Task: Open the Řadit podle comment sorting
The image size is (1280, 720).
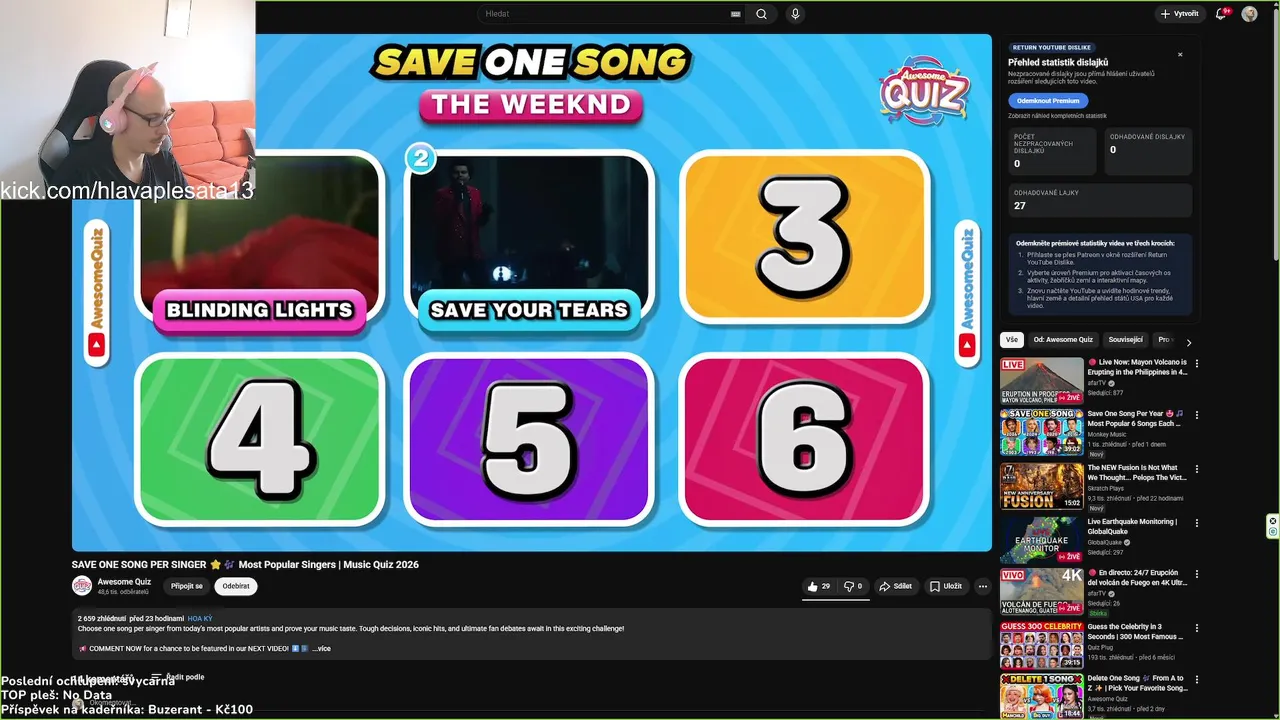Action: [x=177, y=677]
